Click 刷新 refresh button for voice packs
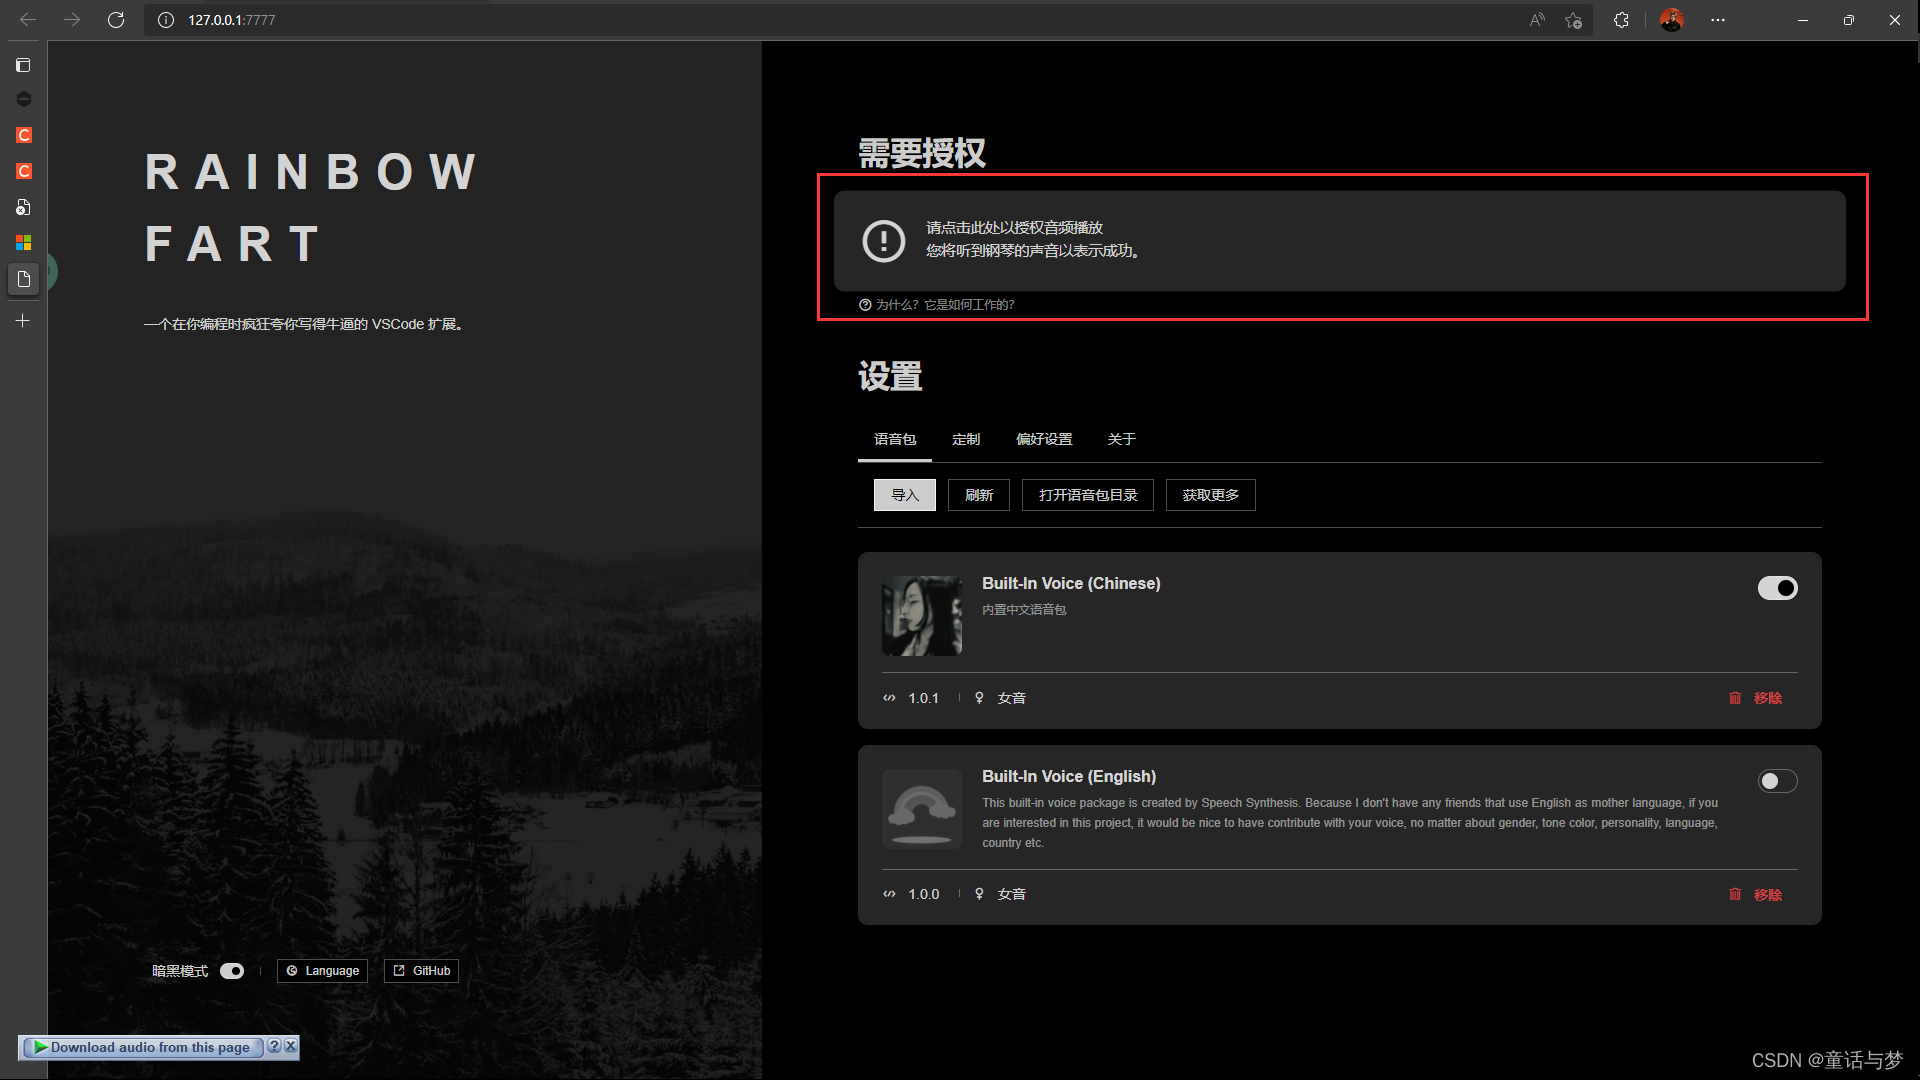The height and width of the screenshot is (1080, 1920). tap(978, 495)
